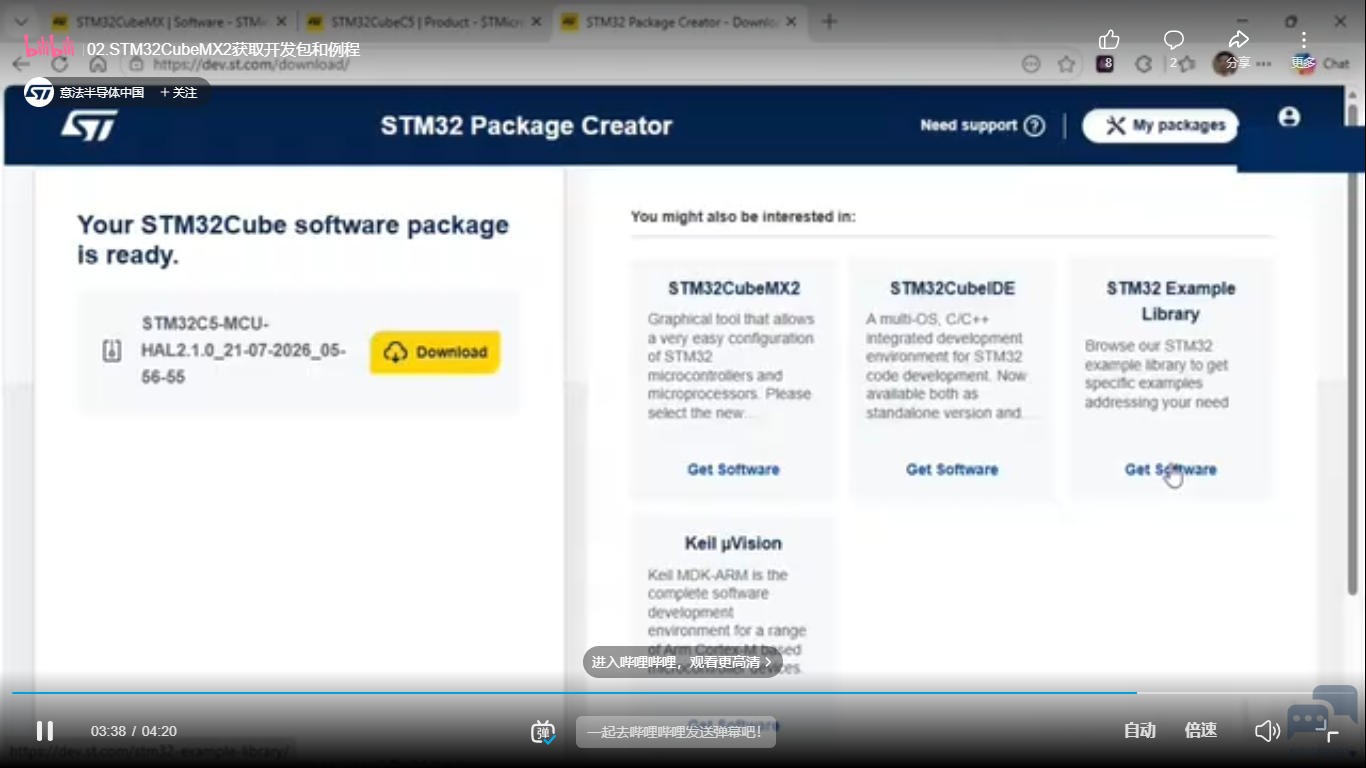Go to the browser home page

(98, 64)
